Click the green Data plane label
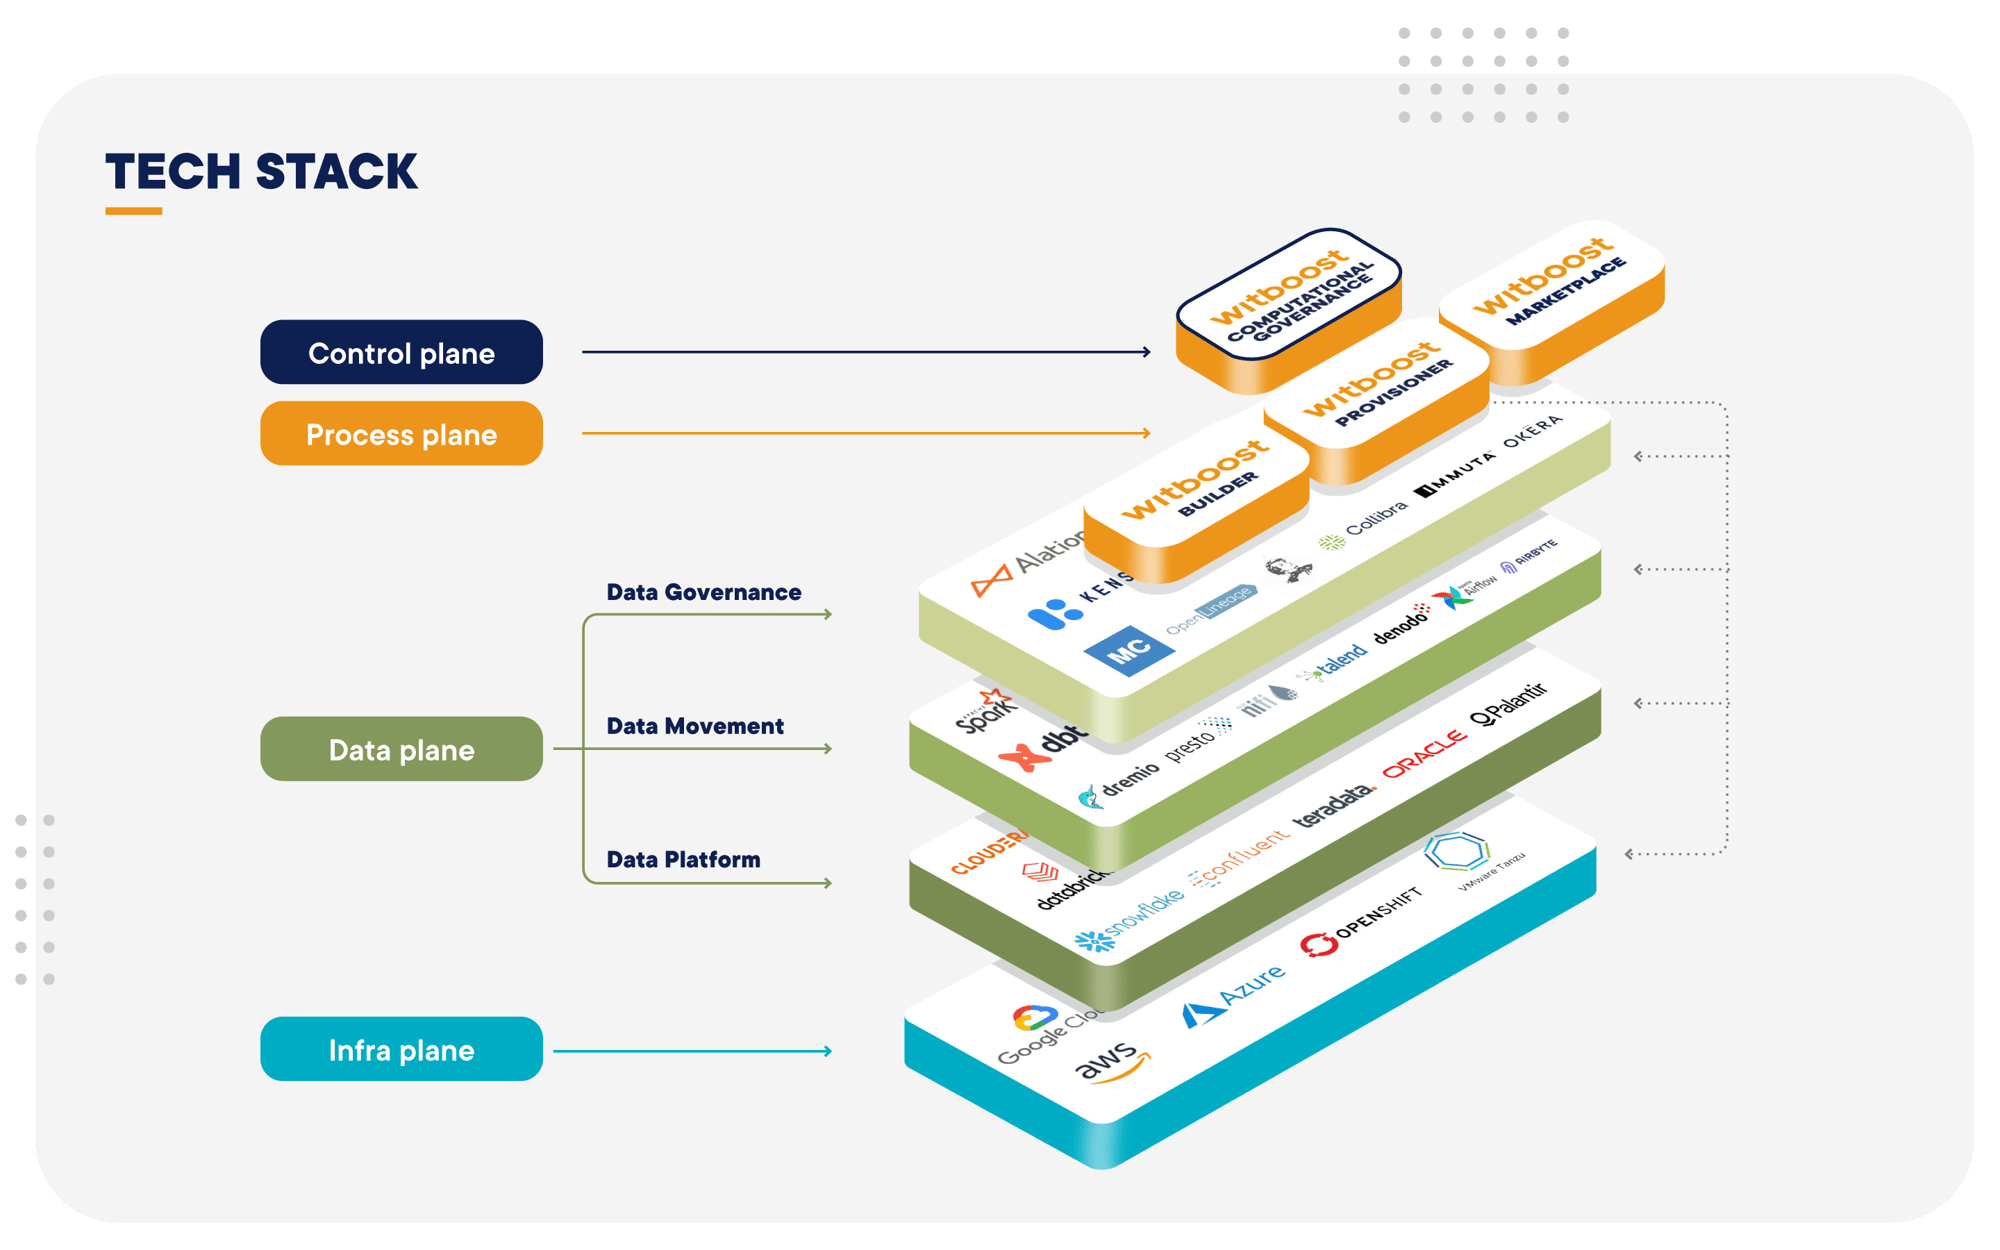2000x1250 pixels. (x=401, y=749)
